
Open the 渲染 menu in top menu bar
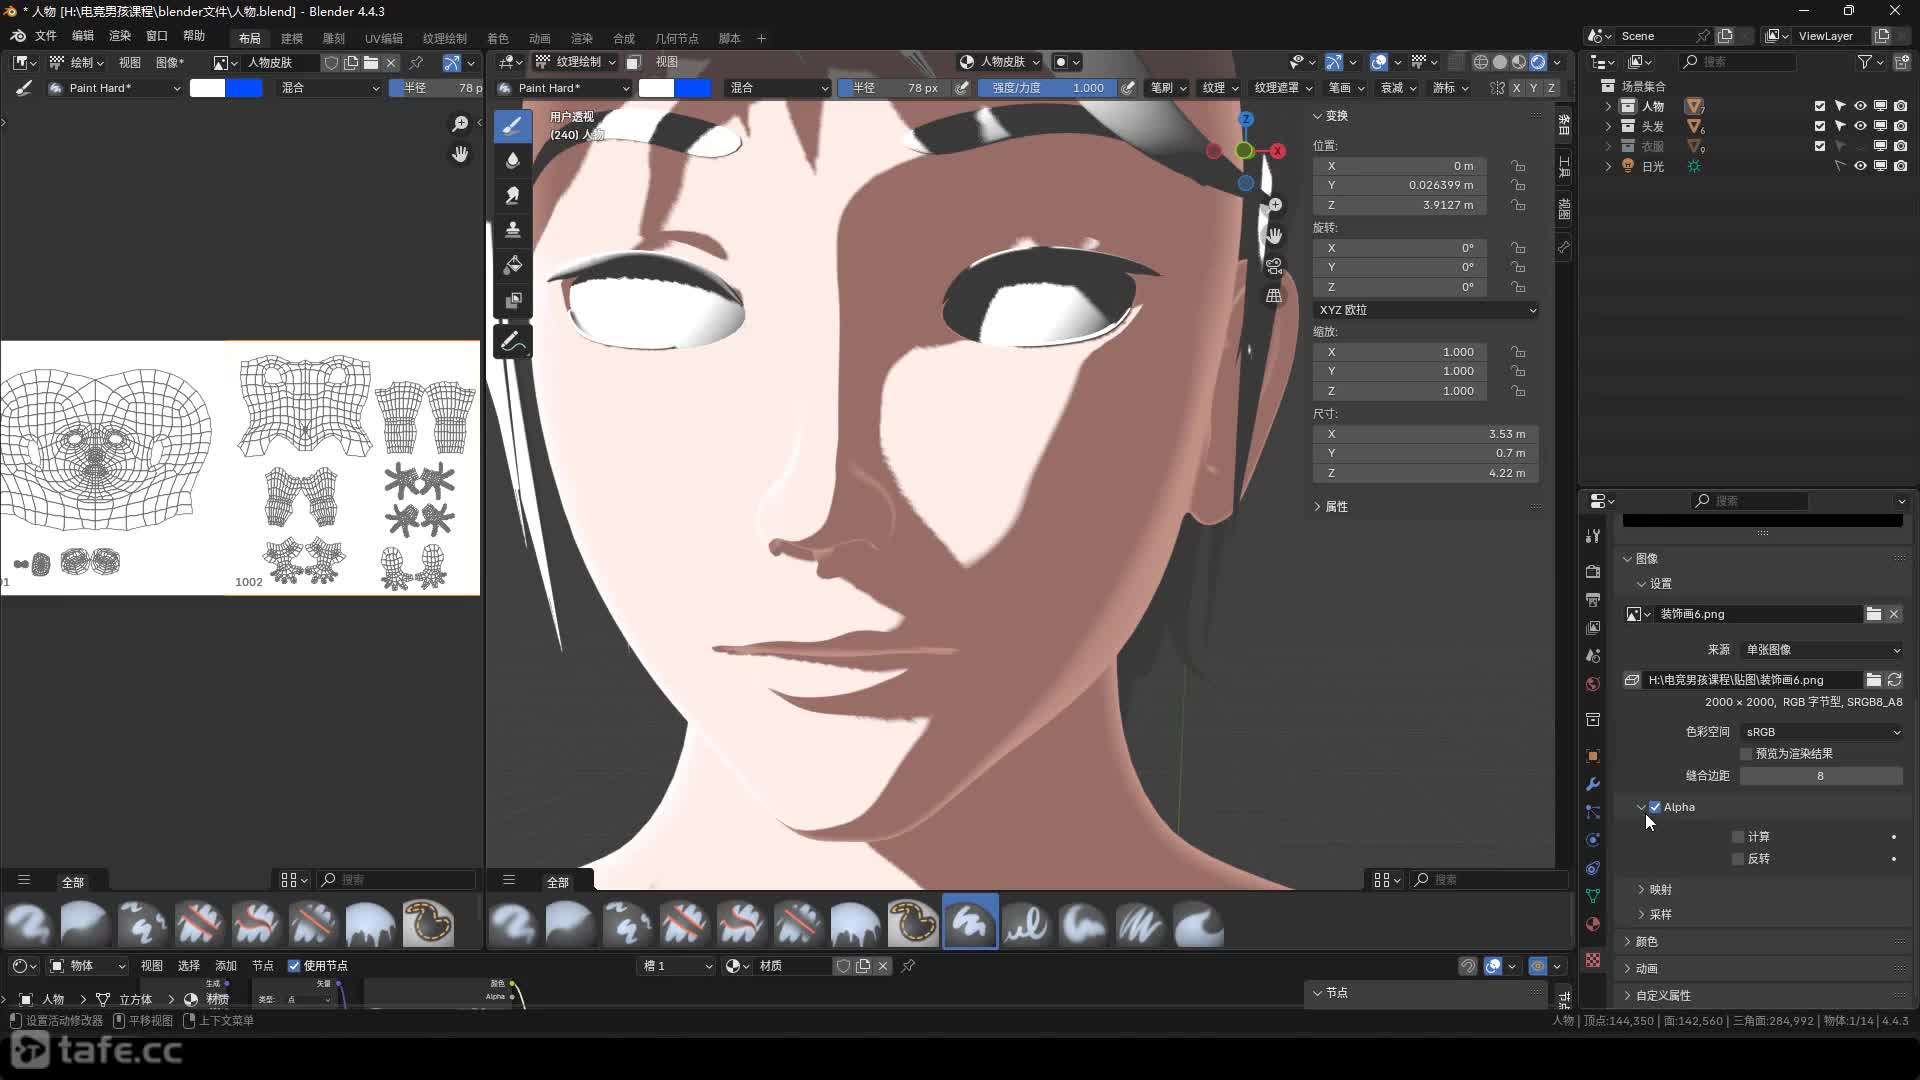click(119, 36)
